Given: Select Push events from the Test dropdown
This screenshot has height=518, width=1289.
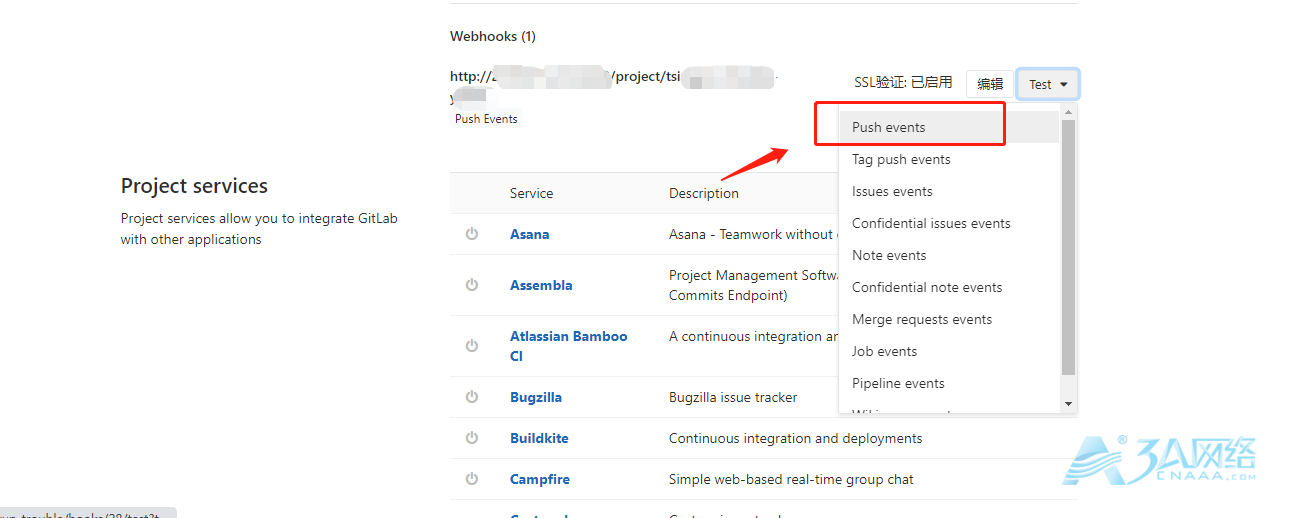Looking at the screenshot, I should [948, 127].
